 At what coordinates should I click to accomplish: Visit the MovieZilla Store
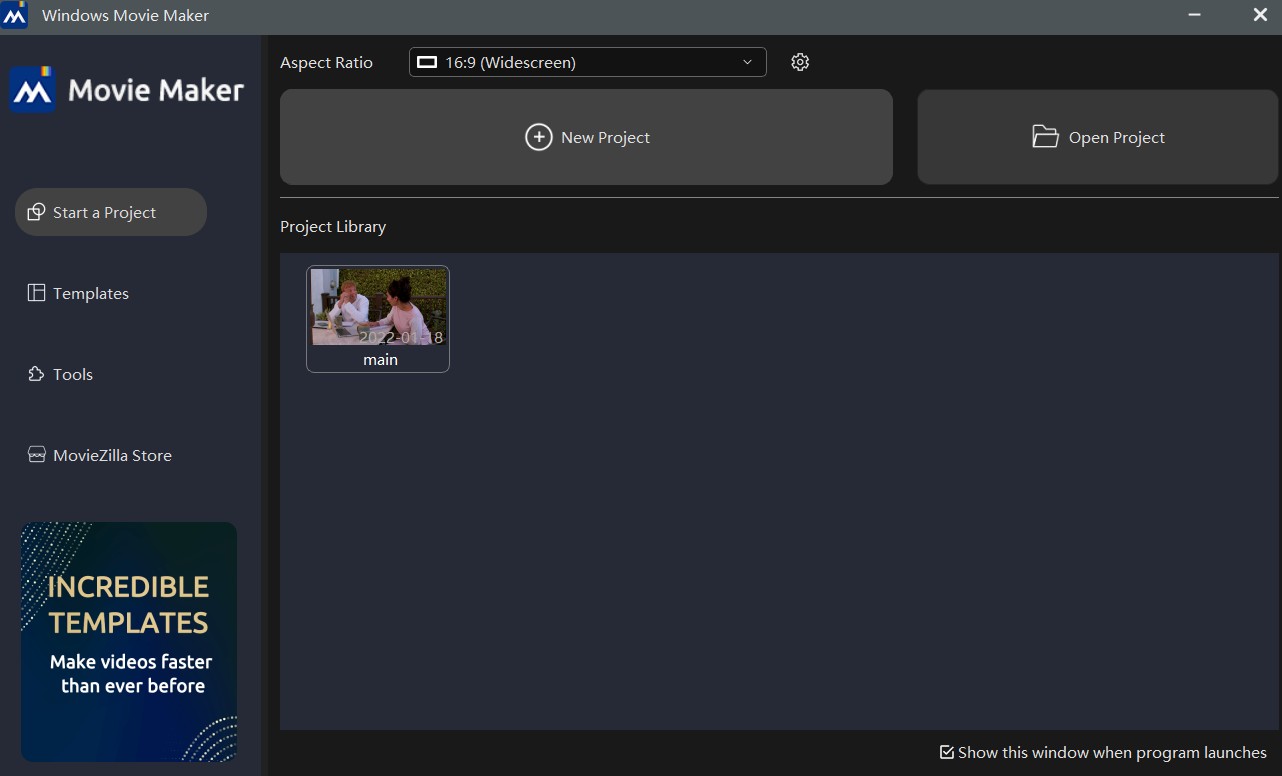(99, 455)
